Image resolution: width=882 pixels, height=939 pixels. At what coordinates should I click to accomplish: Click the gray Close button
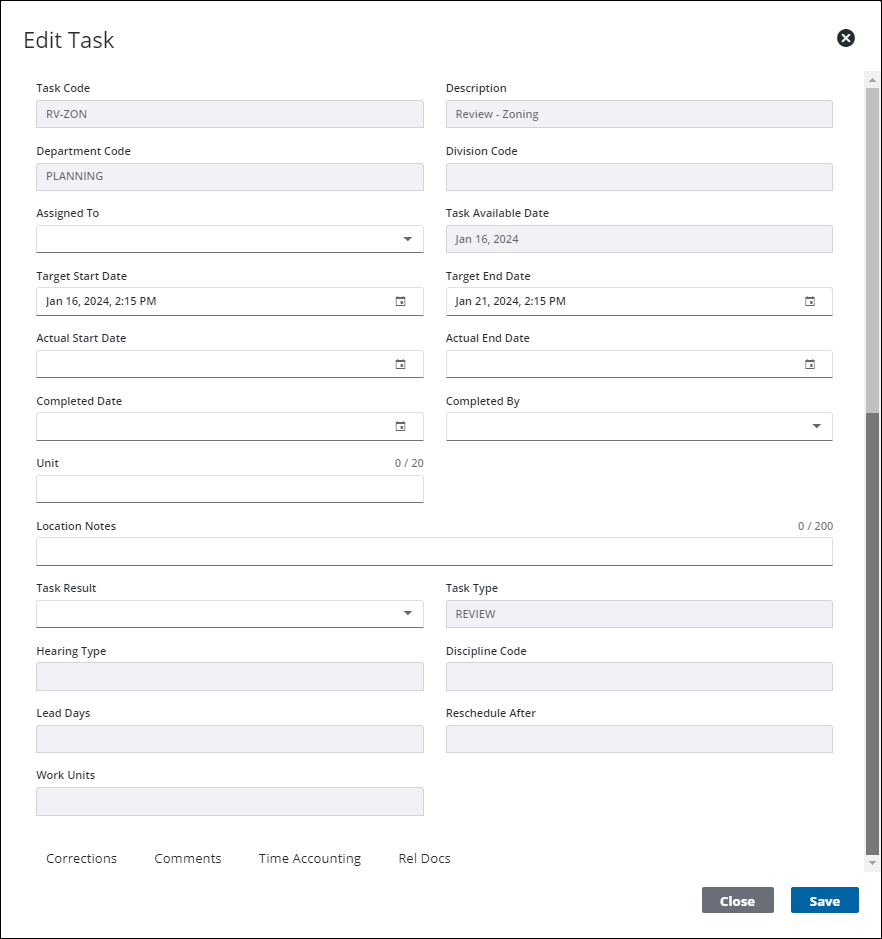pos(737,901)
